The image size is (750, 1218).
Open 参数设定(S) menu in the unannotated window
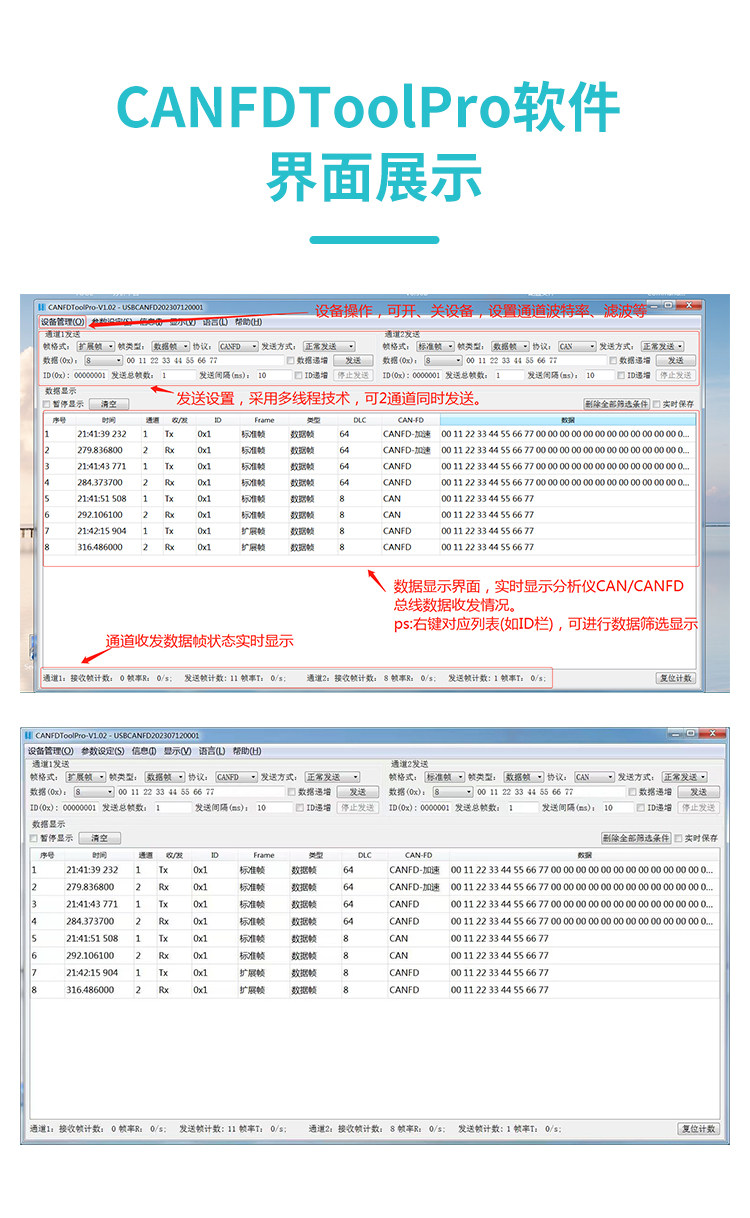coord(103,751)
